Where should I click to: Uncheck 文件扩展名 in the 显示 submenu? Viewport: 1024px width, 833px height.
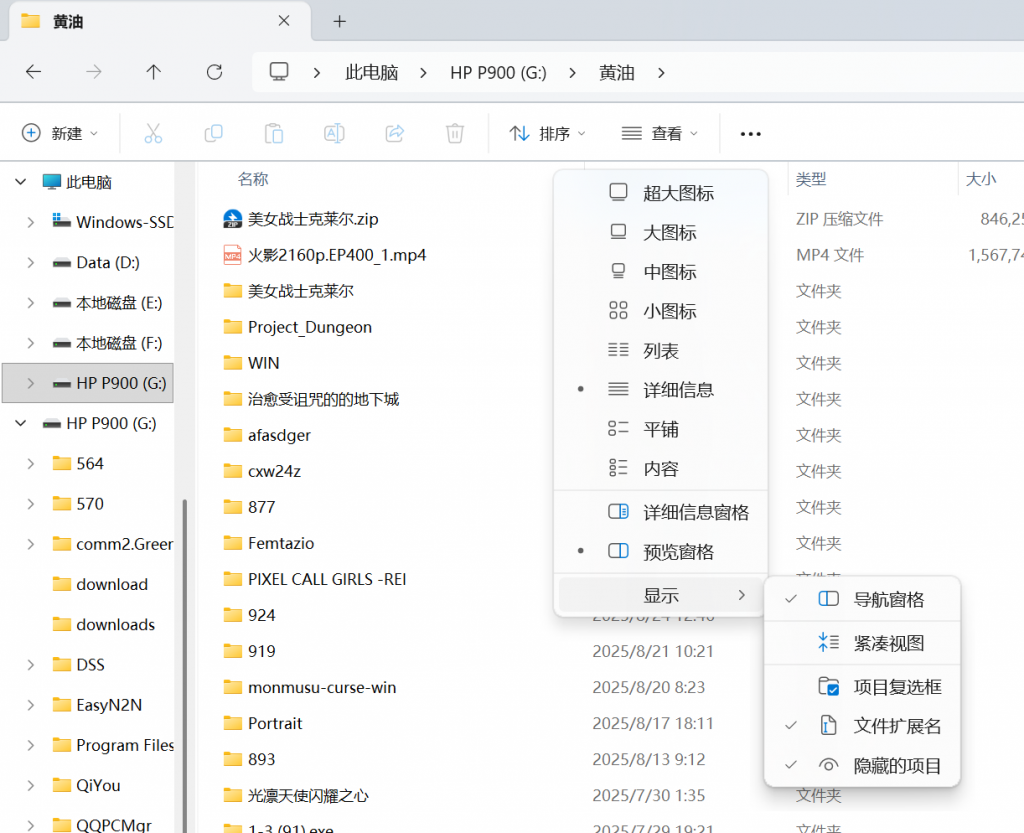[893, 725]
